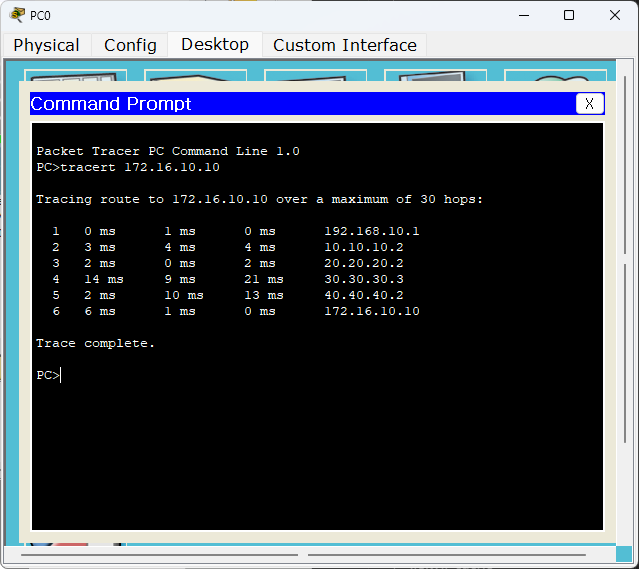Click the '13 ms' value in hop 5
Image resolution: width=639 pixels, height=569 pixels.
coord(264,295)
